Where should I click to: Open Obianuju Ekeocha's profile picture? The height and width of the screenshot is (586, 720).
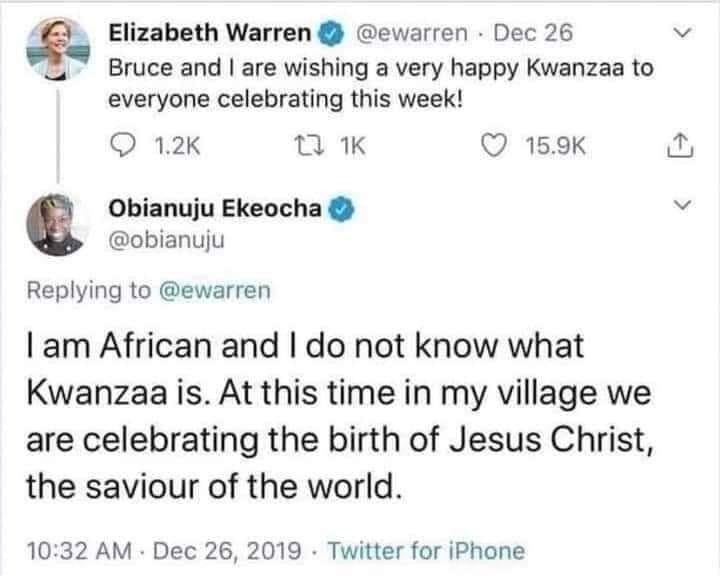(x=58, y=225)
